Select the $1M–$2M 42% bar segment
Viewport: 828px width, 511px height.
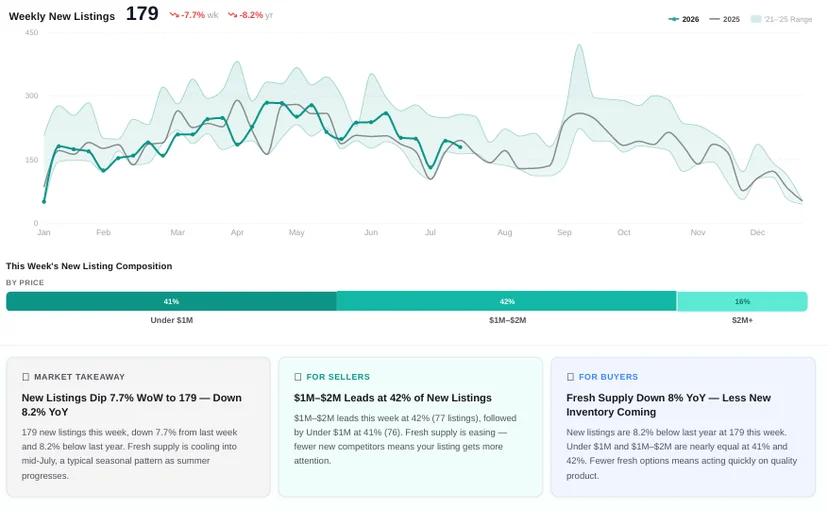[x=507, y=301]
